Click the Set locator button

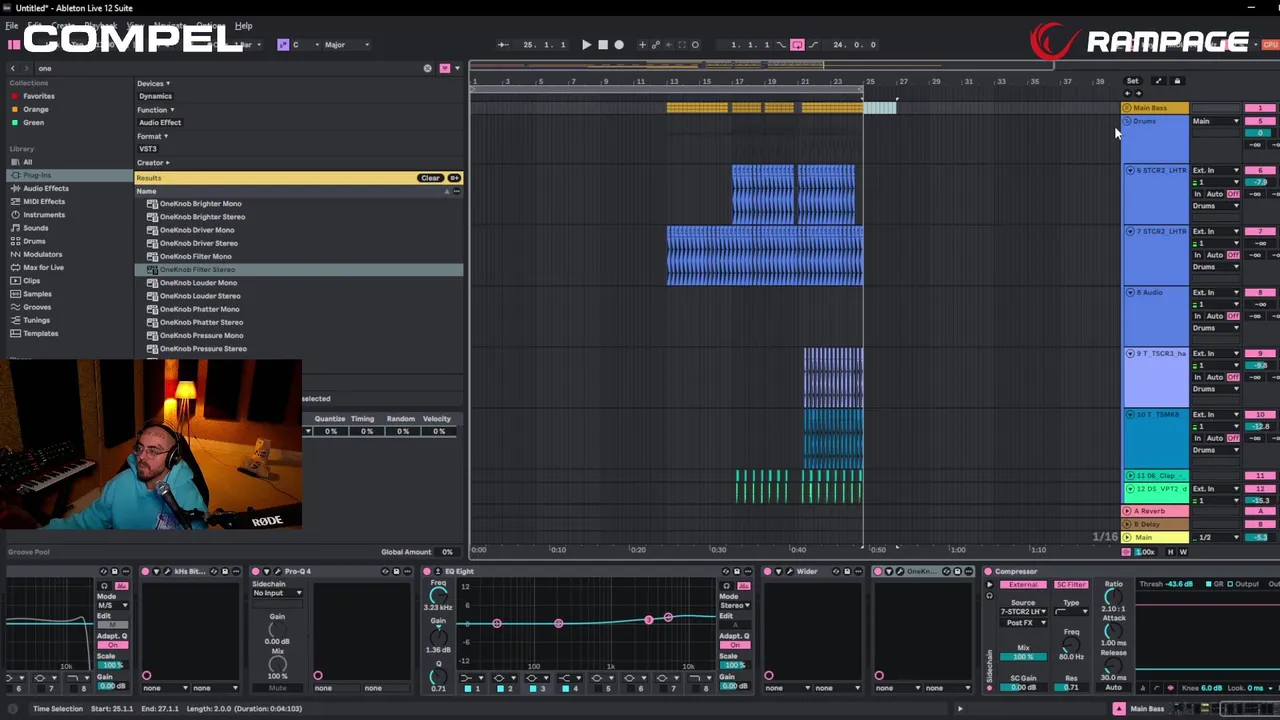[x=1132, y=81]
